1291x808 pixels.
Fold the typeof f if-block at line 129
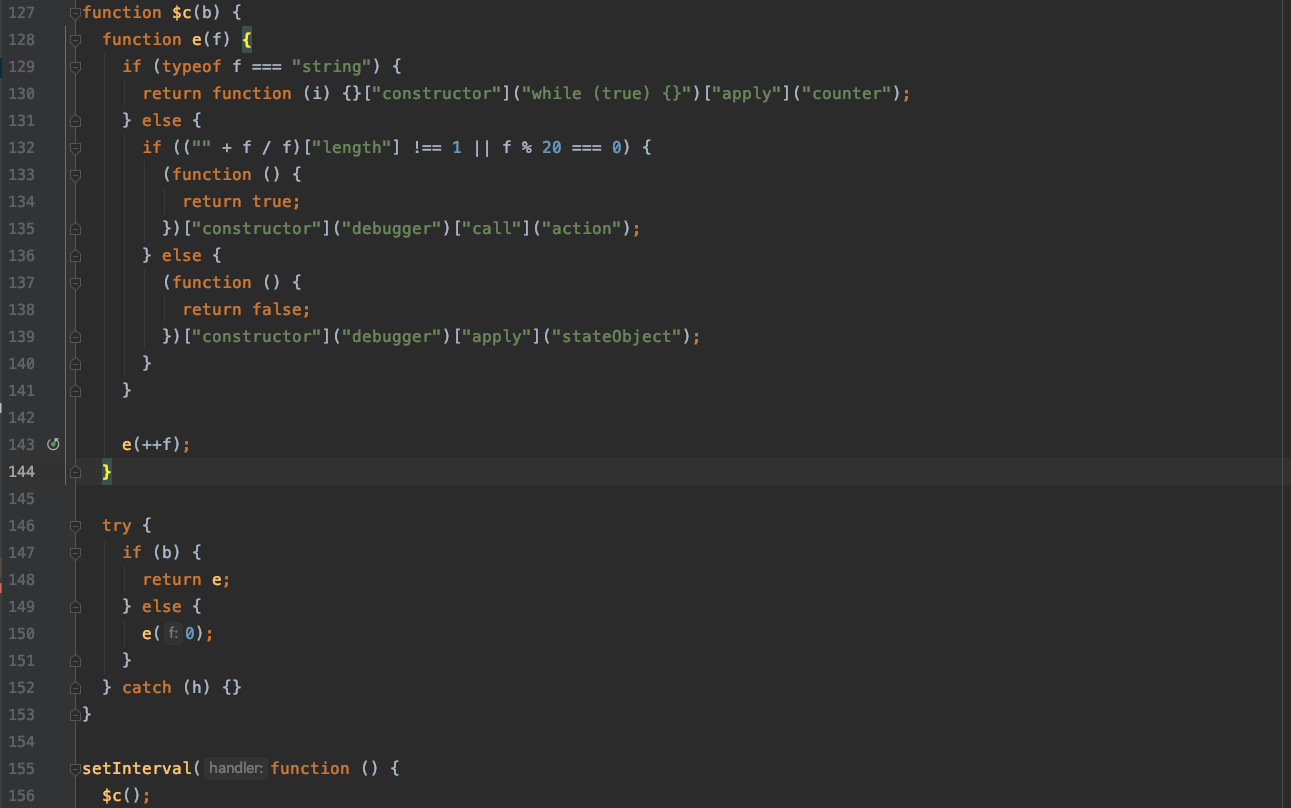pyautogui.click(x=75, y=67)
